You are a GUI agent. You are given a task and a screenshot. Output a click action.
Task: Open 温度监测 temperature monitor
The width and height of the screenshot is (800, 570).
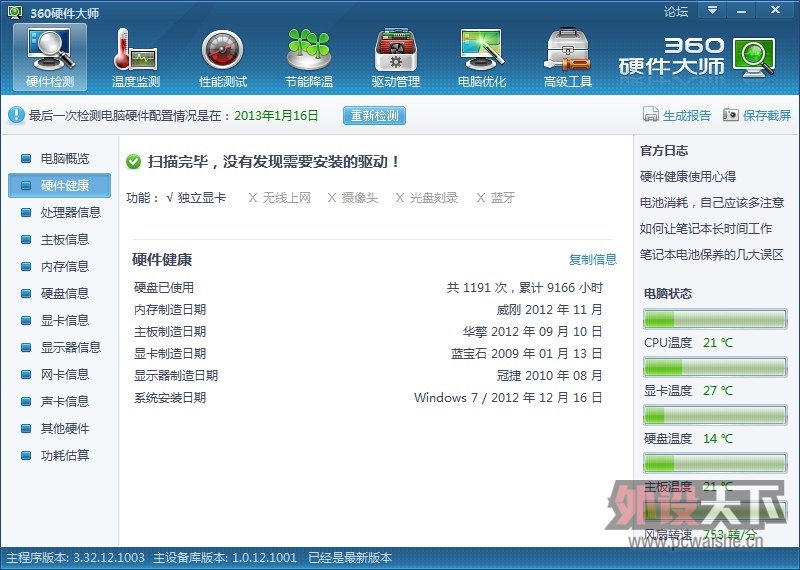136,57
